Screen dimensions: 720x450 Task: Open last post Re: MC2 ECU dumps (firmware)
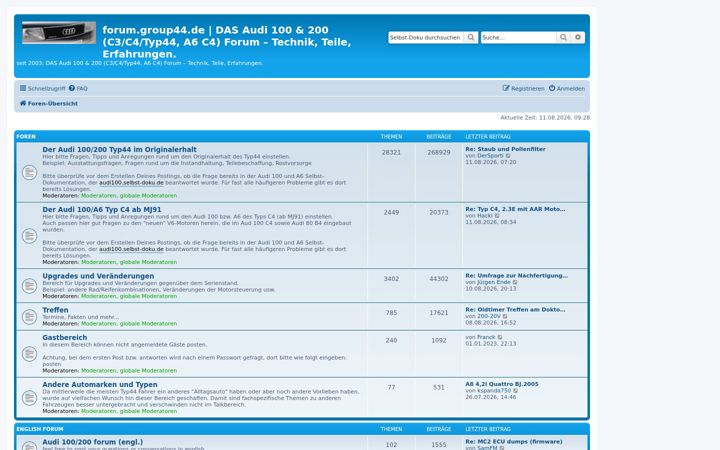point(514,441)
